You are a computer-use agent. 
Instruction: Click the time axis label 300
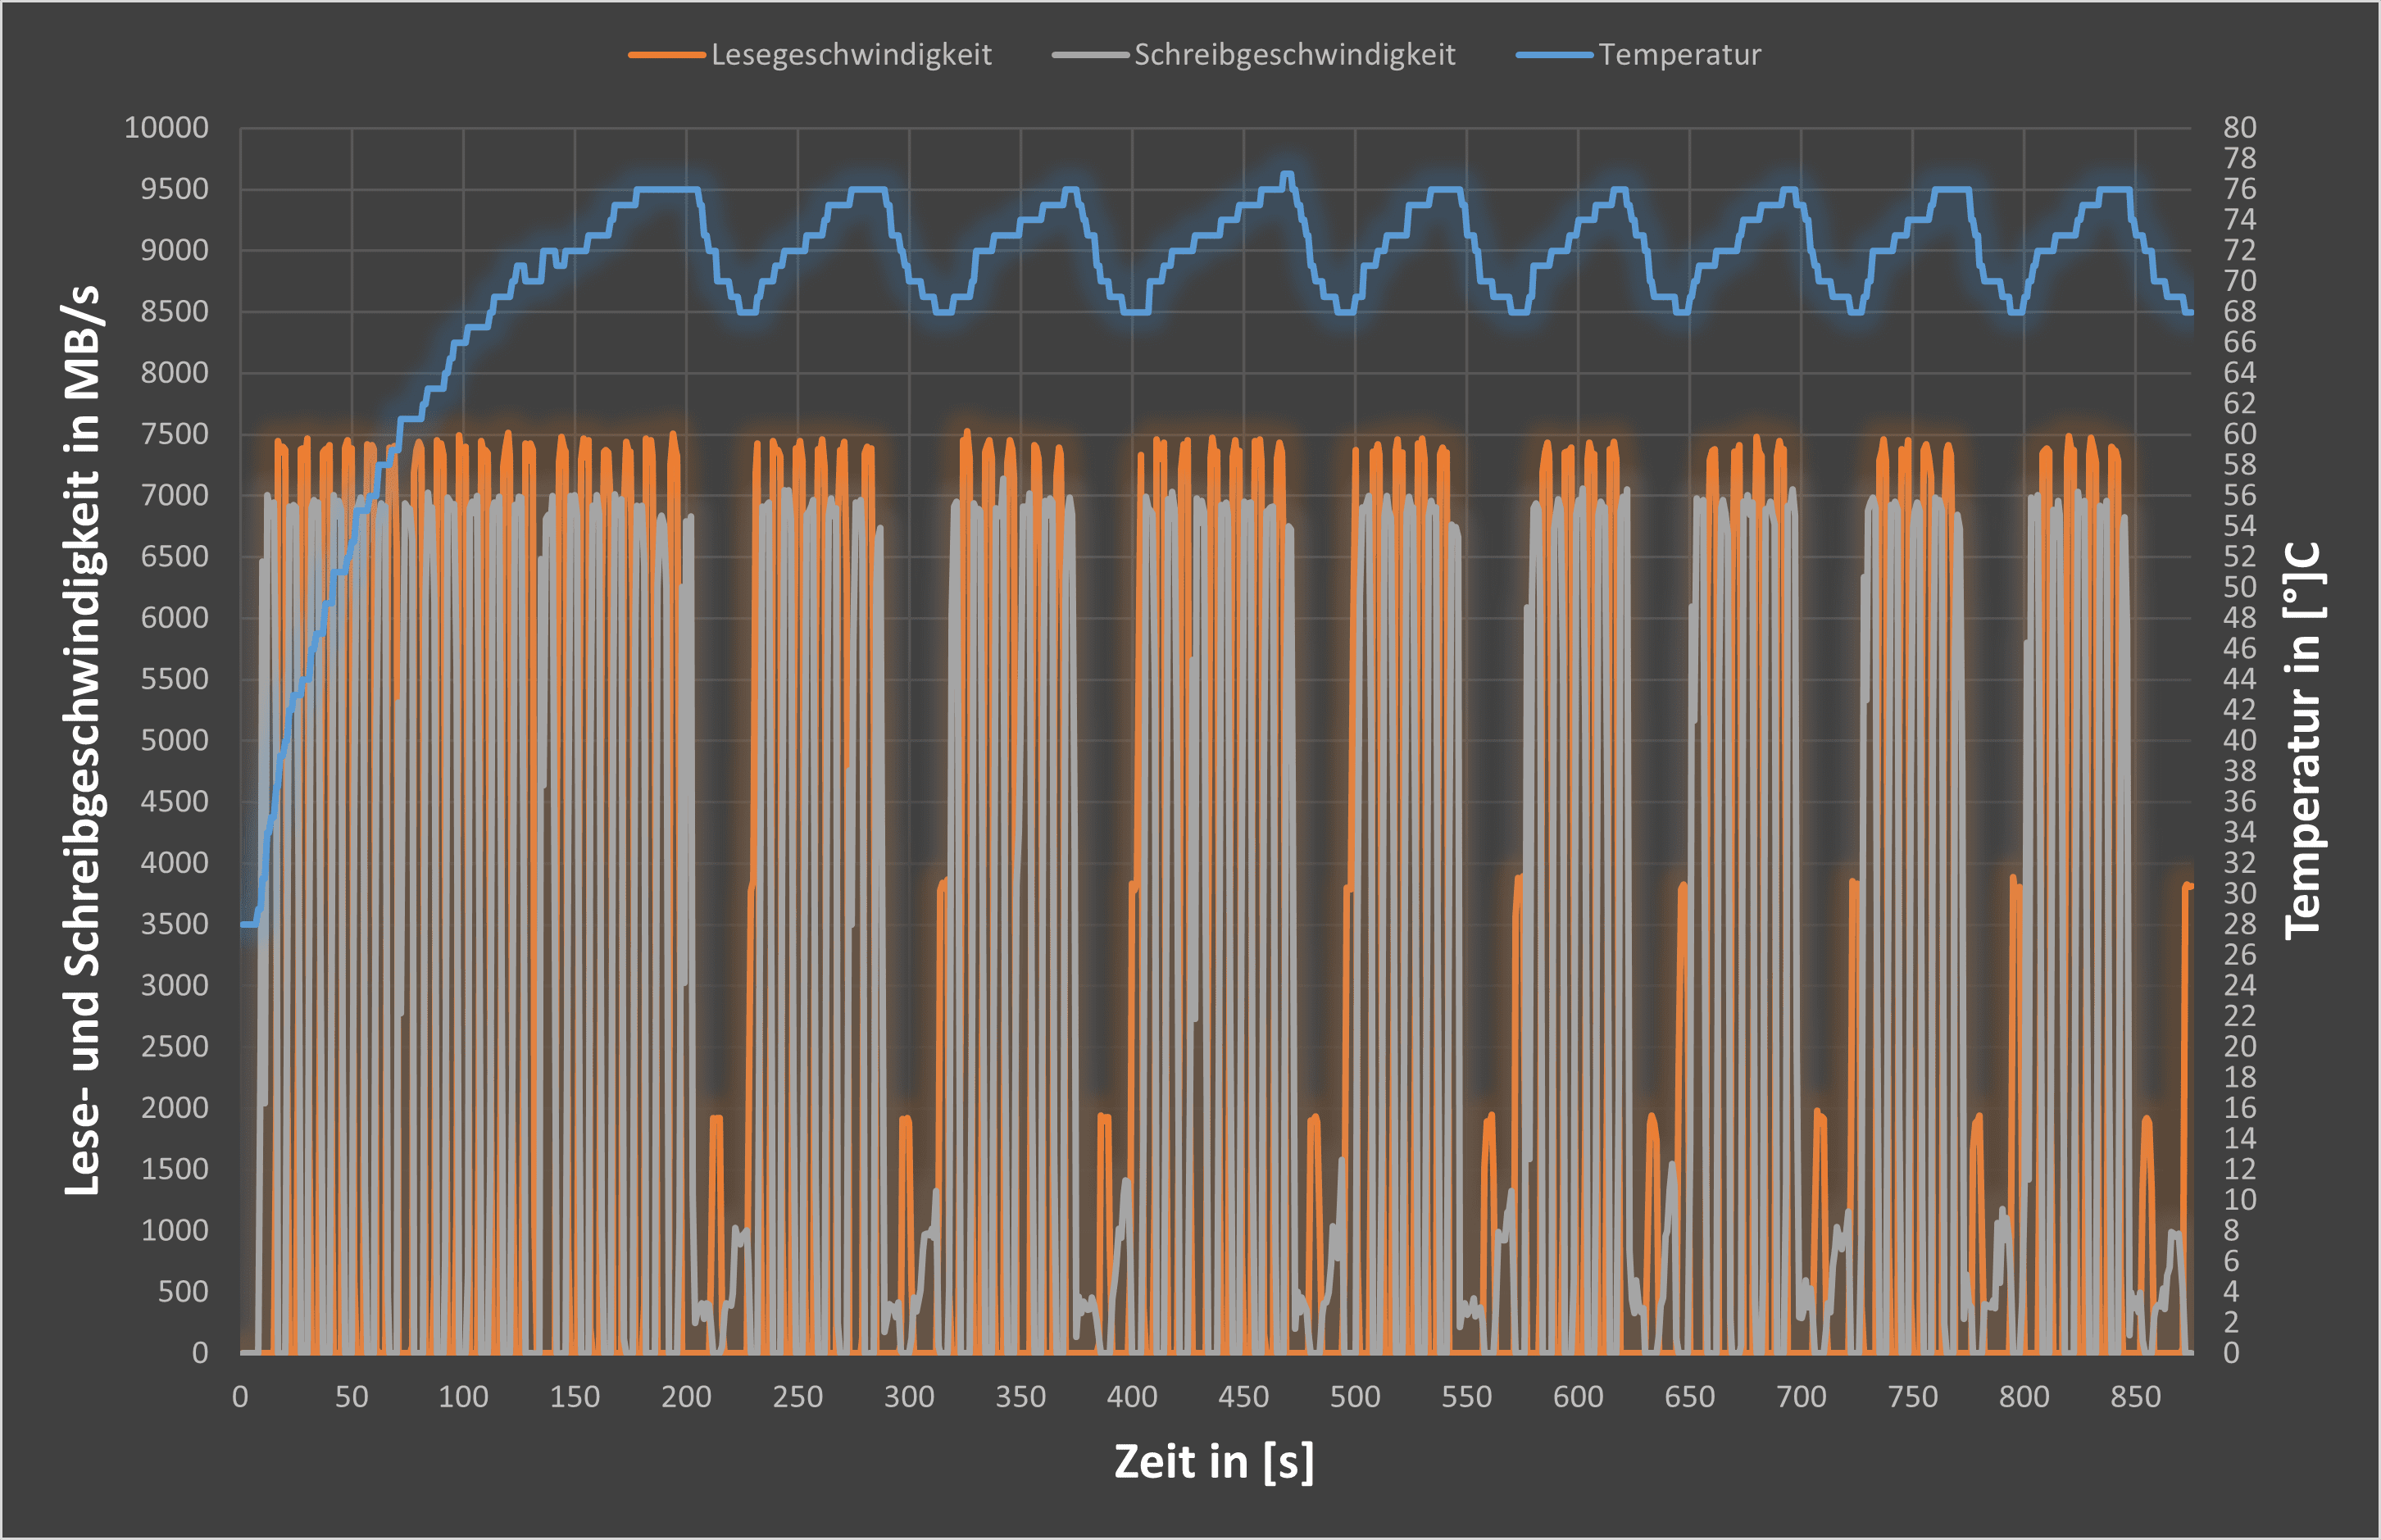909,1397
